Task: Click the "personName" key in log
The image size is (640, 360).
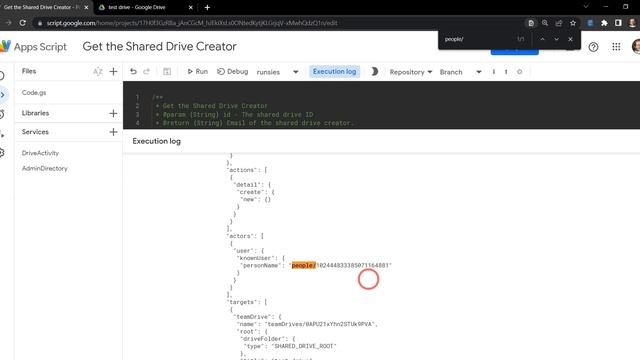Action: coord(262,265)
